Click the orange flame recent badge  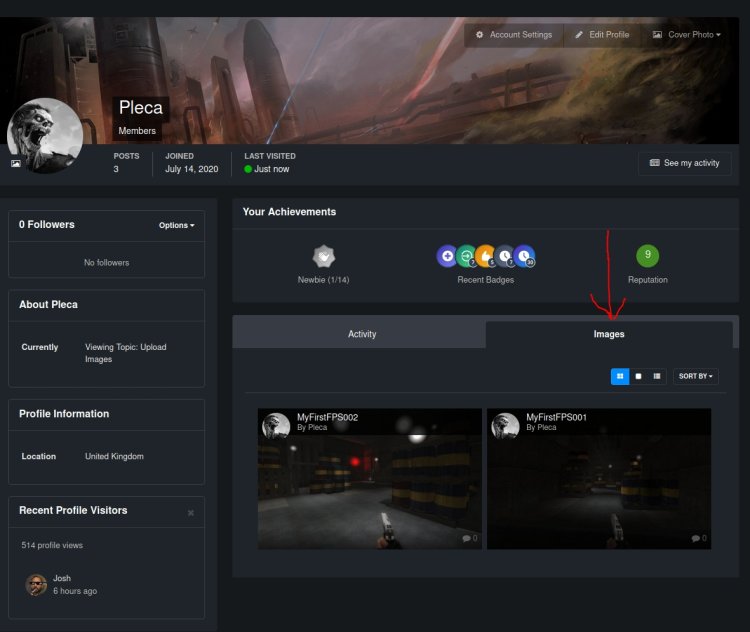[486, 256]
